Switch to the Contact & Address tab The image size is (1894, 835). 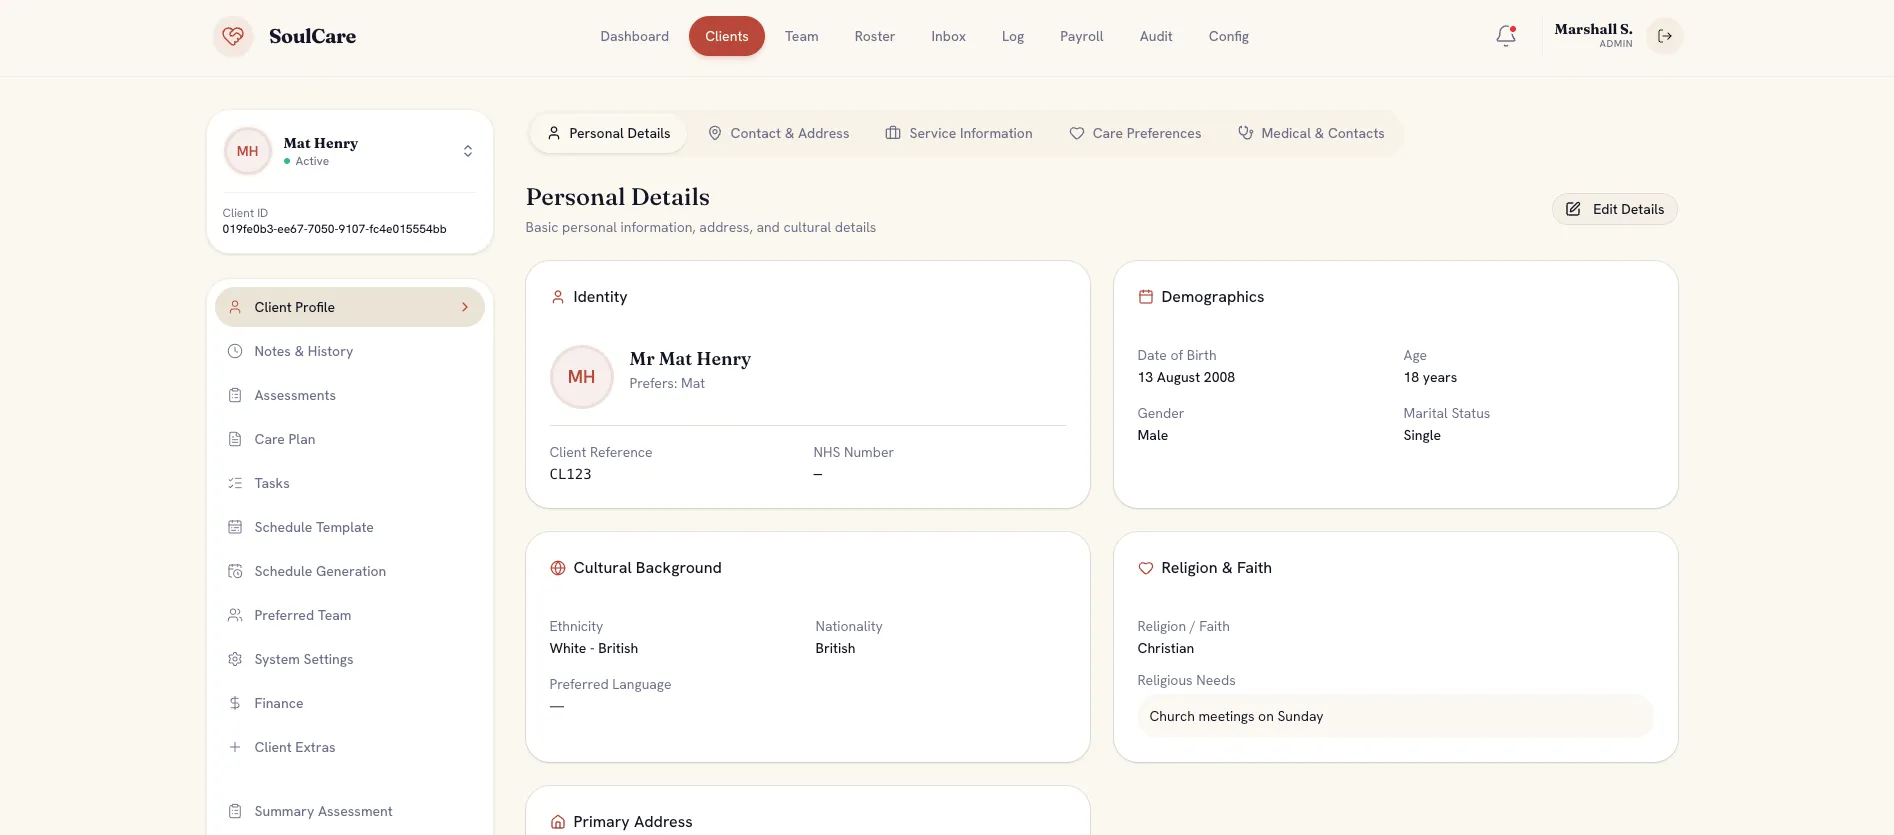point(779,133)
